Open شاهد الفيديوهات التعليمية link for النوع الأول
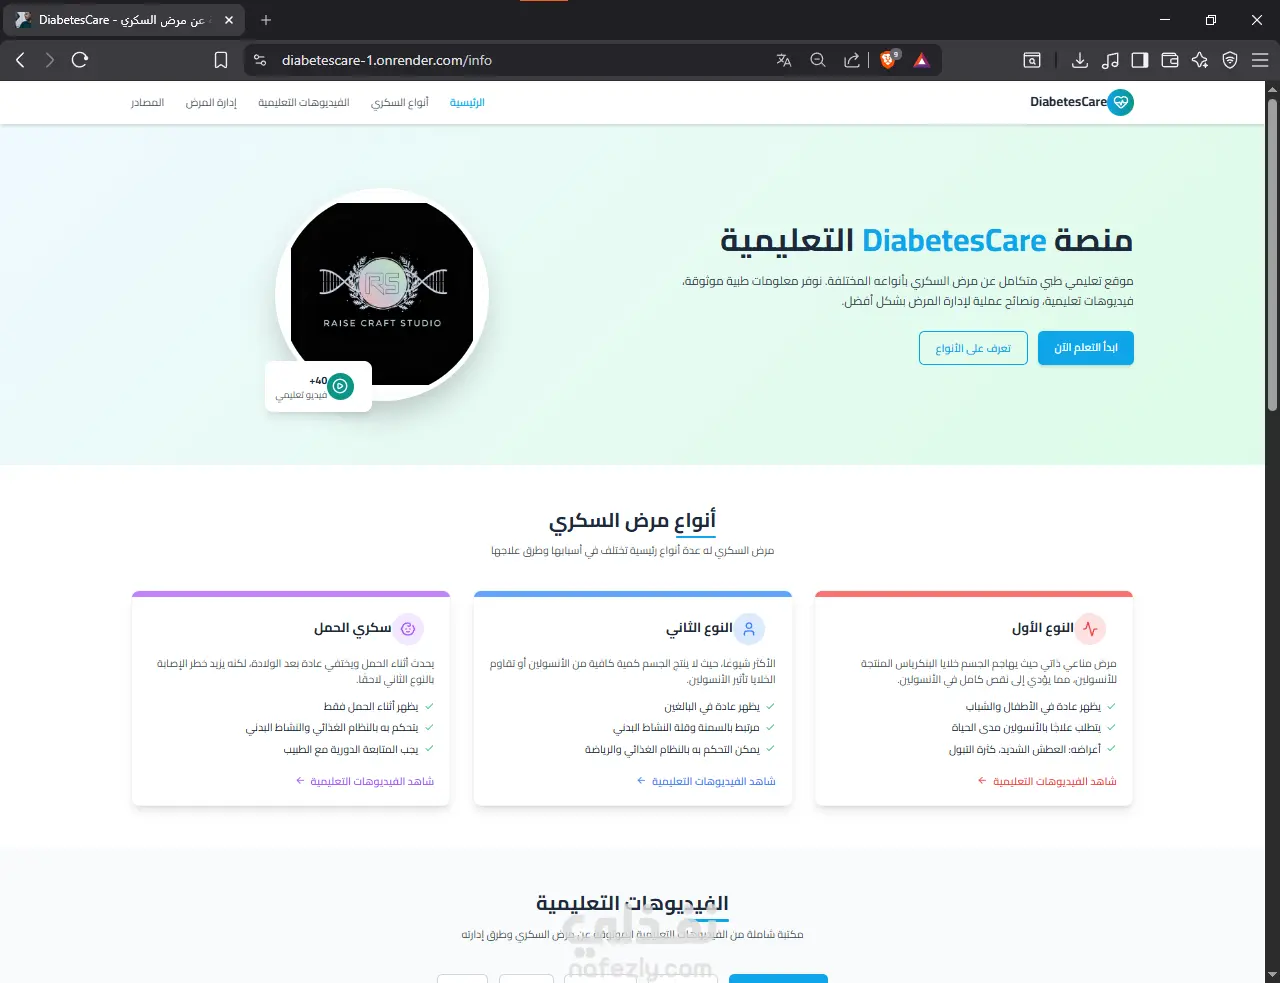 pos(1047,781)
